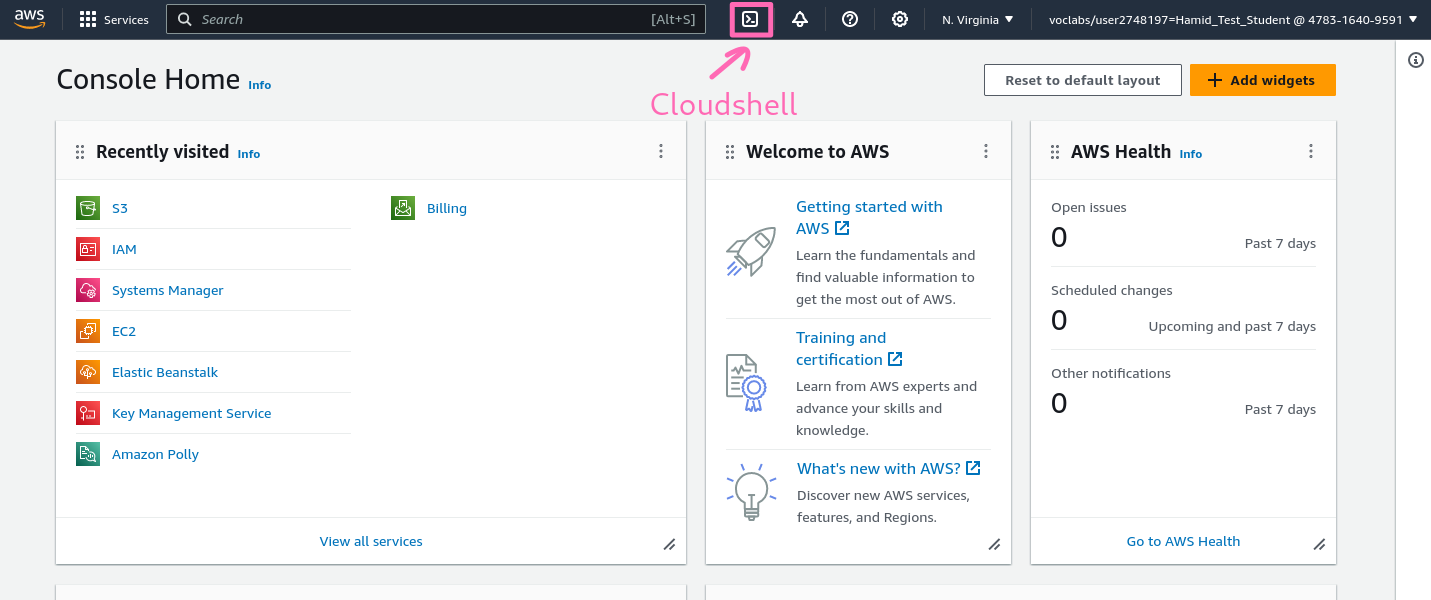Open CloudShell terminal icon in top bar
1431x600 pixels.
click(x=750, y=19)
